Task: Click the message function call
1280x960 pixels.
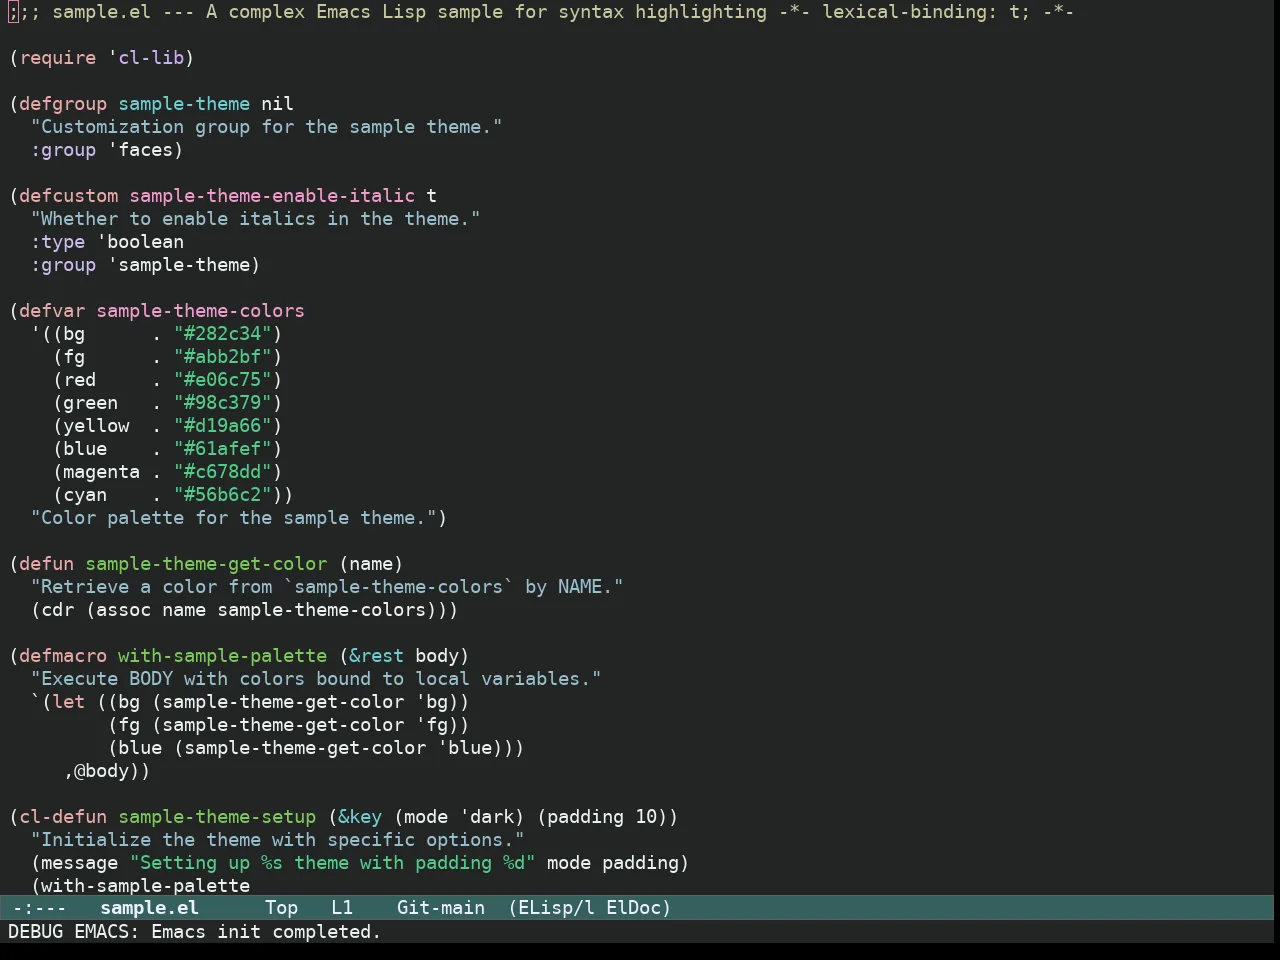Action: tap(80, 863)
